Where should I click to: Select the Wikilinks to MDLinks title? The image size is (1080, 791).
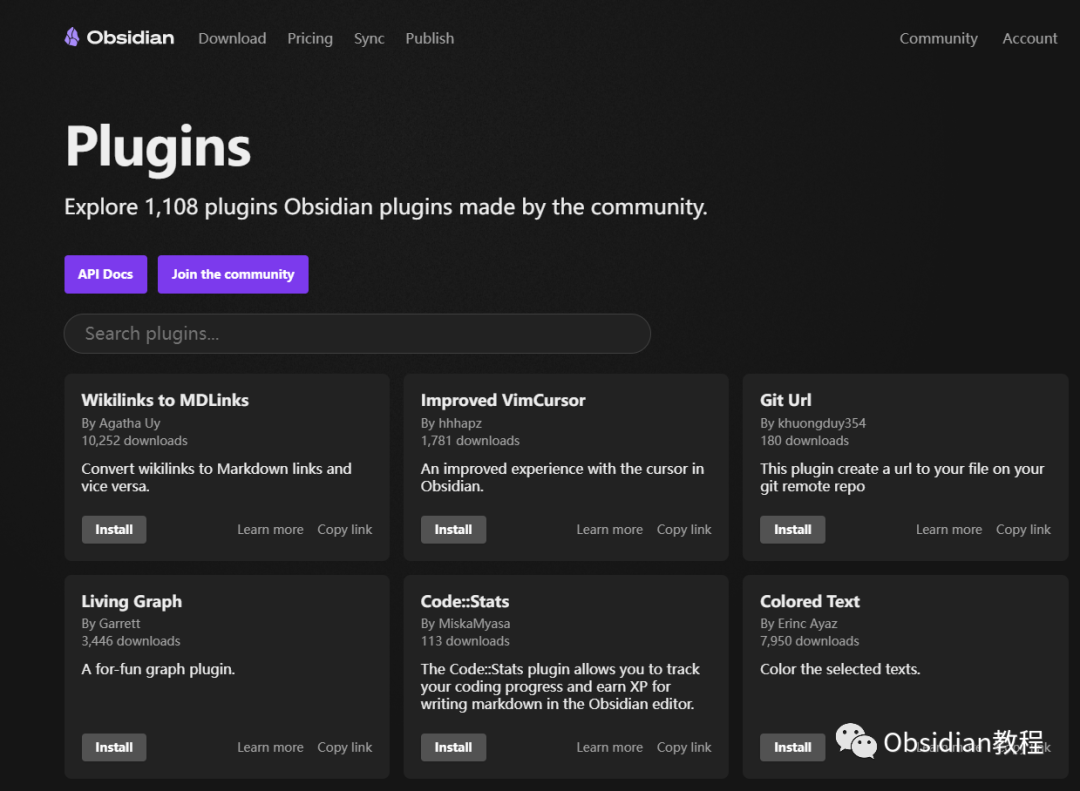165,400
